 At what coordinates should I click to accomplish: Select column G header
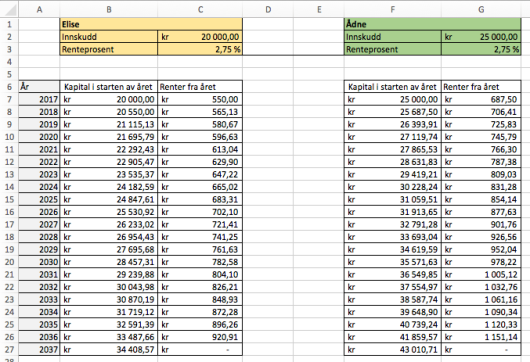481,10
